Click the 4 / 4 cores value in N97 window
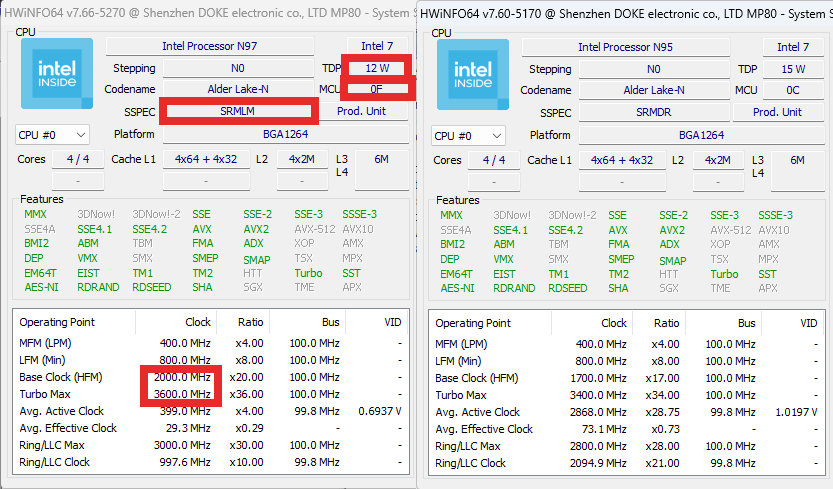Viewport: 833px width, 489px height. [78, 159]
